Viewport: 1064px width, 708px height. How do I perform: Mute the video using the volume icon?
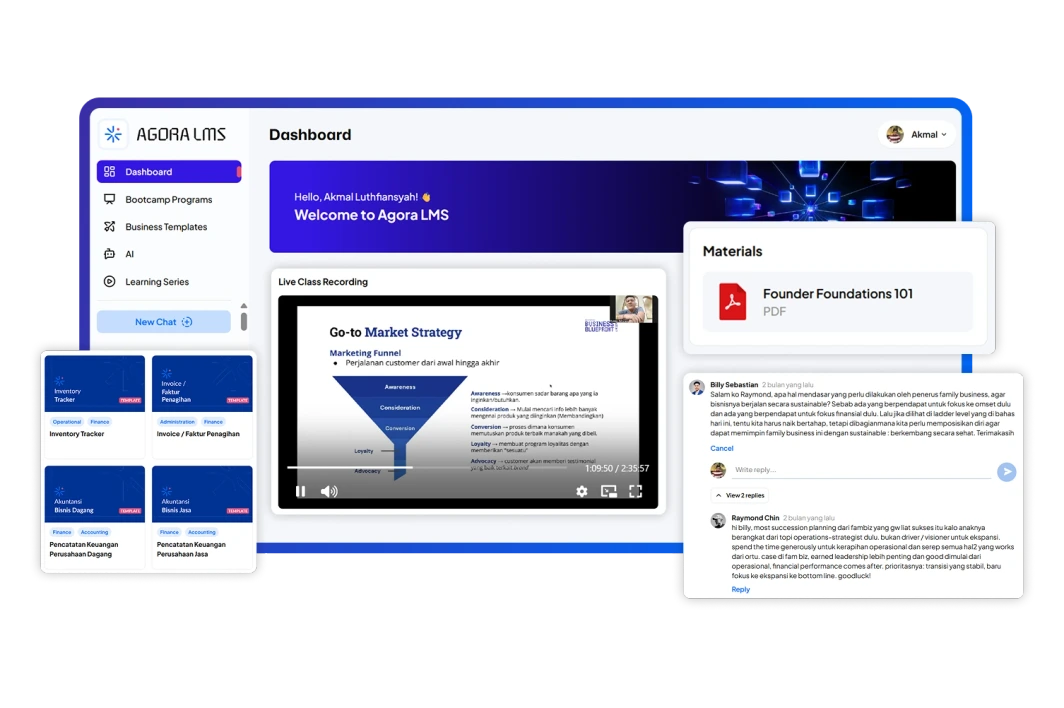click(x=328, y=491)
